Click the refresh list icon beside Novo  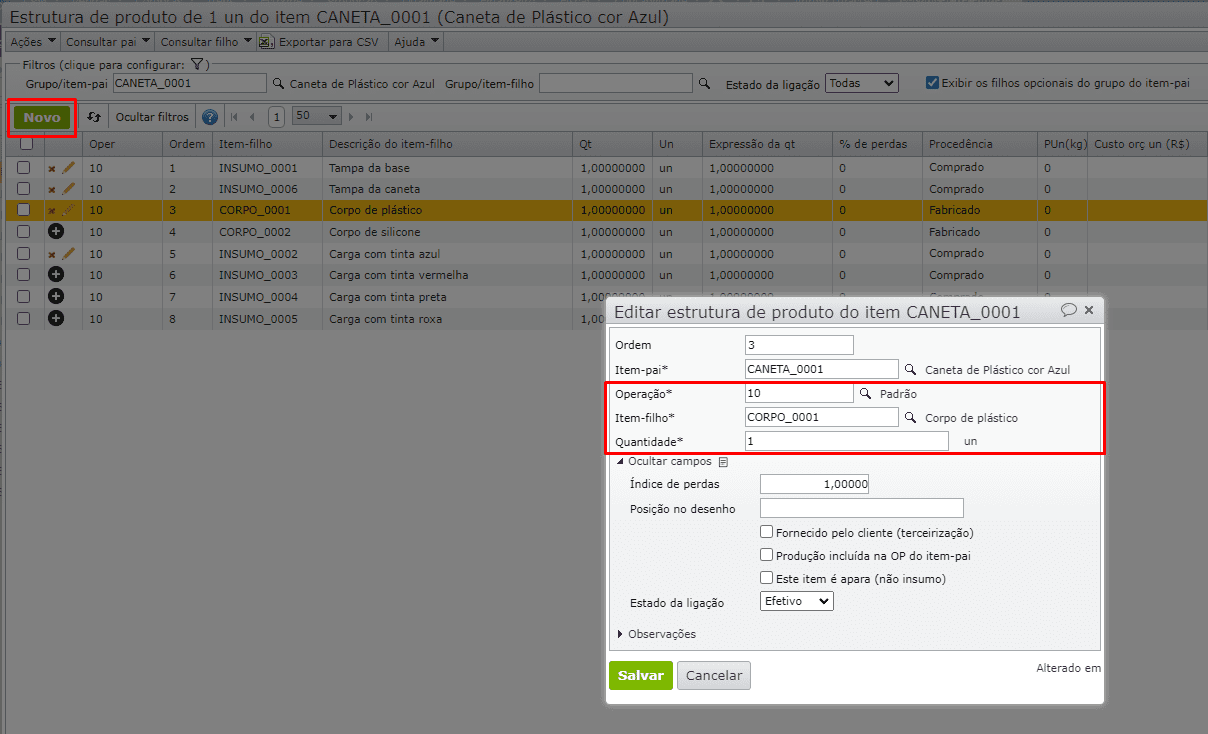click(x=94, y=117)
